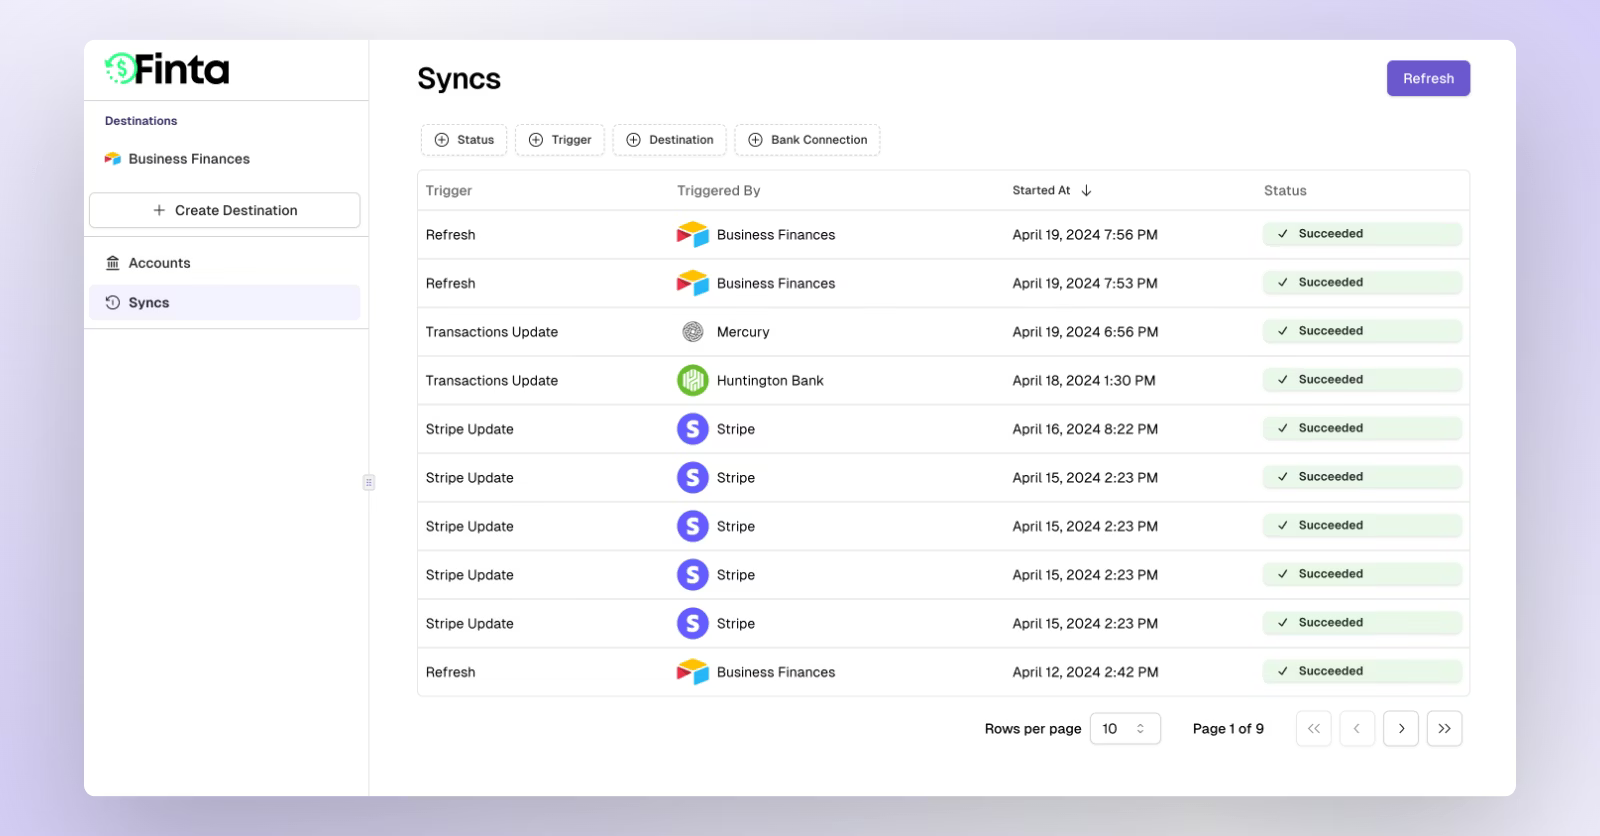The width and height of the screenshot is (1600, 836).
Task: Open the Bank Connection filter
Action: click(x=807, y=140)
